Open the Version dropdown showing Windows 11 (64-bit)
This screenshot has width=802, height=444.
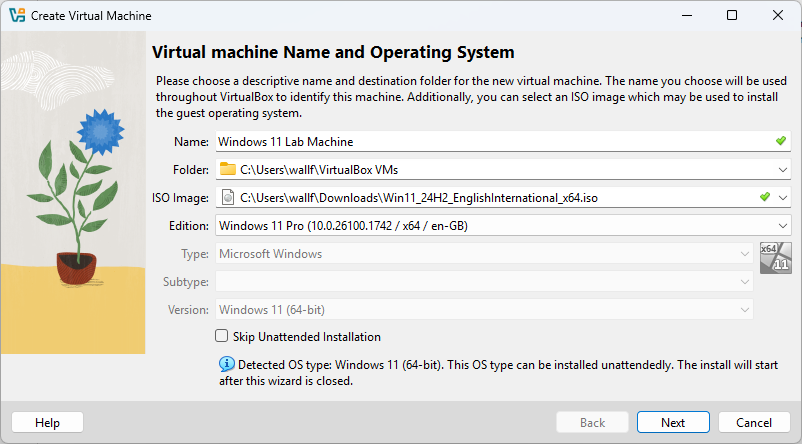pyautogui.click(x=484, y=310)
